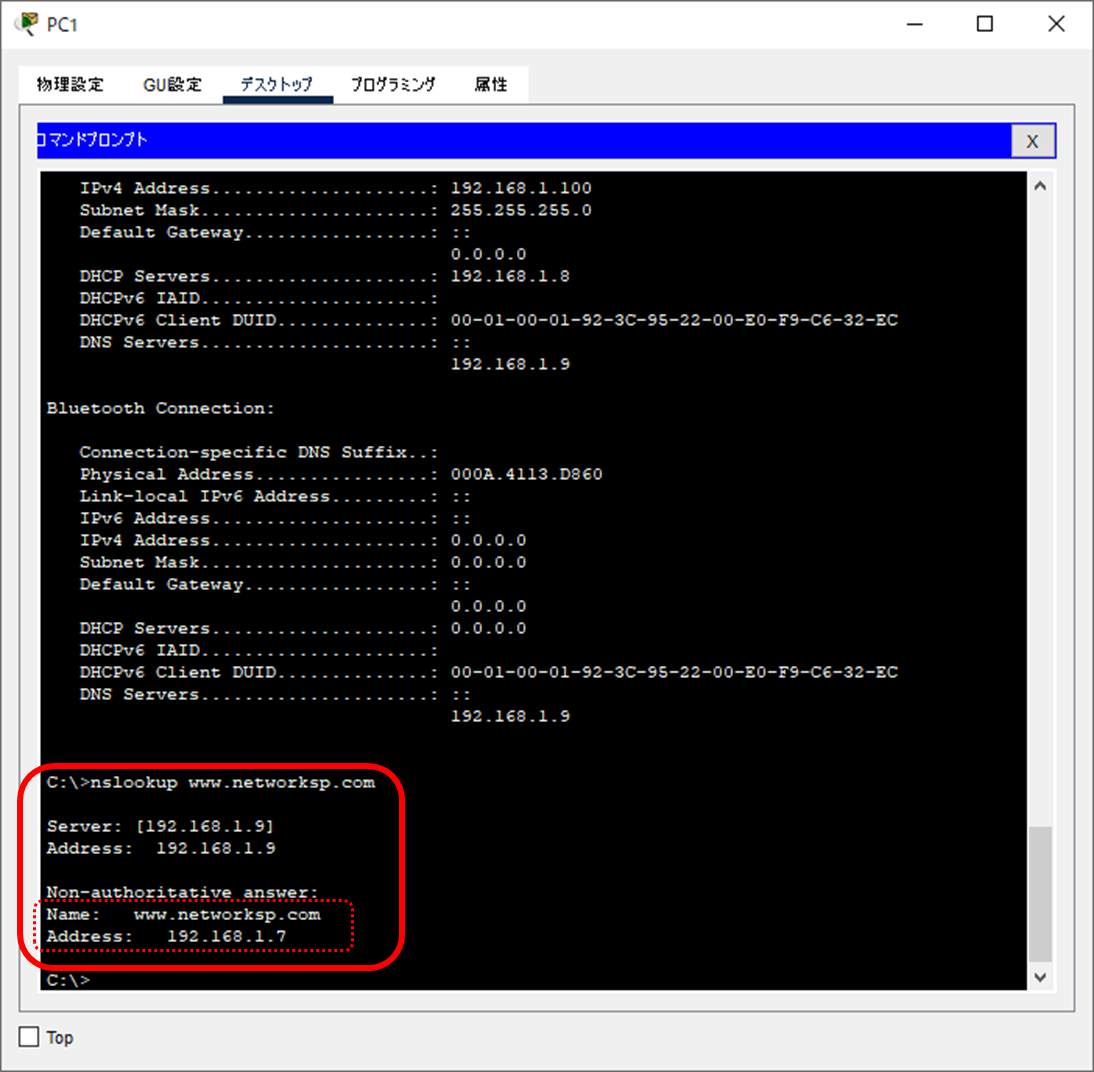Open the 物理設定 tab
This screenshot has width=1094, height=1072.
click(70, 84)
